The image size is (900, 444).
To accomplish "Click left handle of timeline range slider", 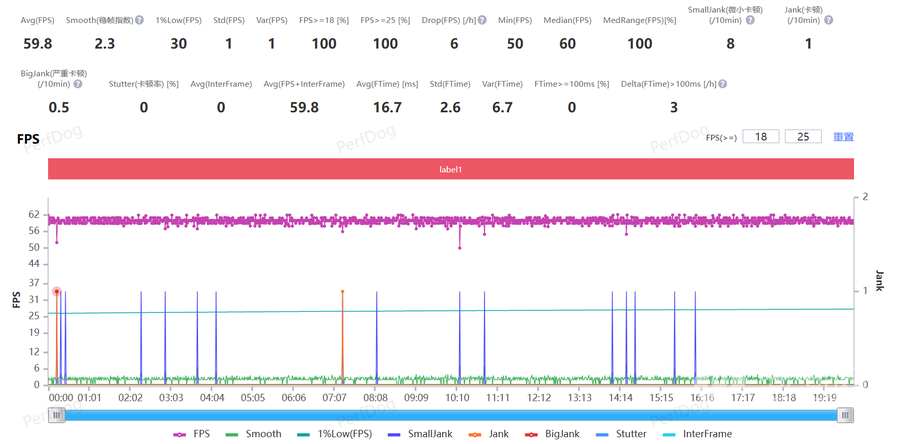I will (57, 415).
